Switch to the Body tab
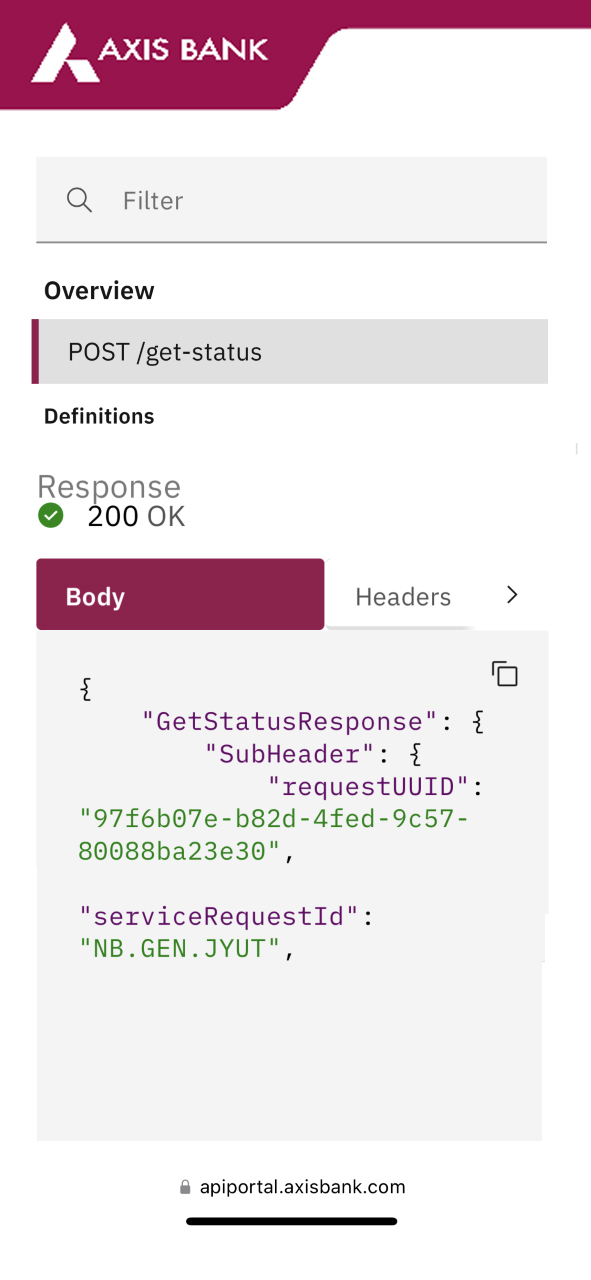This screenshot has height=1280, width=591. pyautogui.click(x=180, y=594)
